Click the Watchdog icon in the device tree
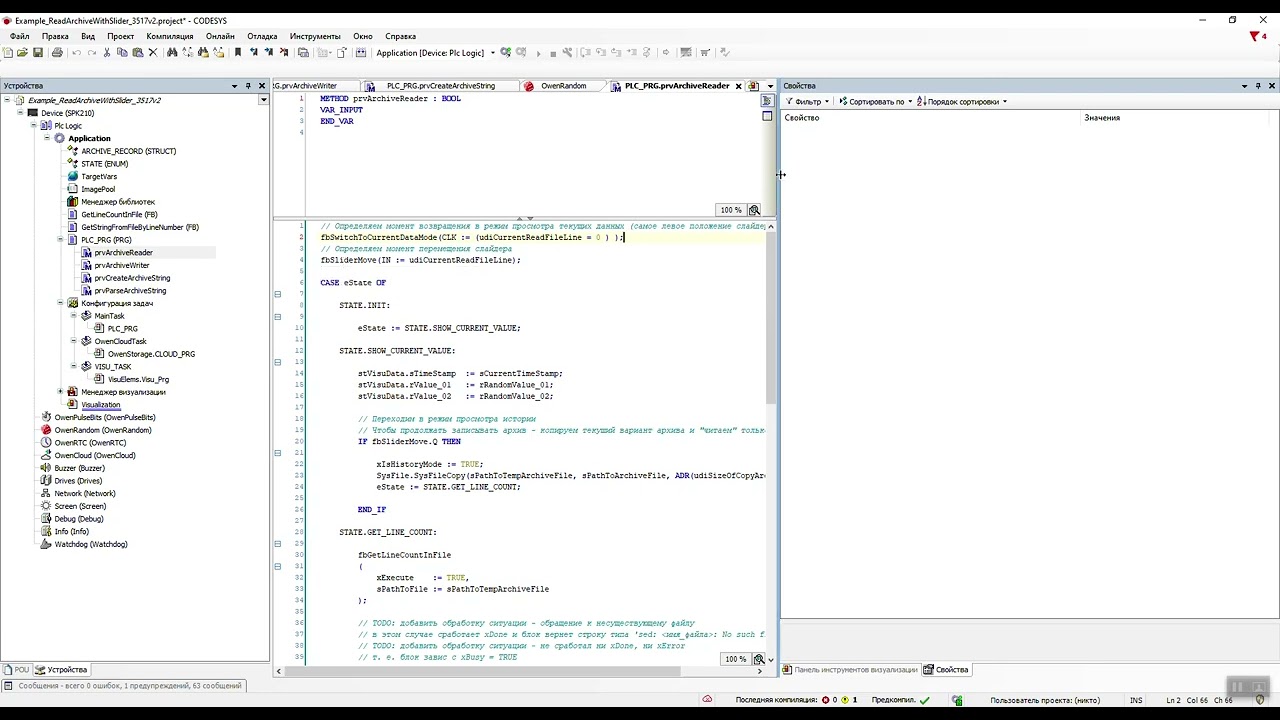Viewport: 1280px width, 720px height. point(46,544)
